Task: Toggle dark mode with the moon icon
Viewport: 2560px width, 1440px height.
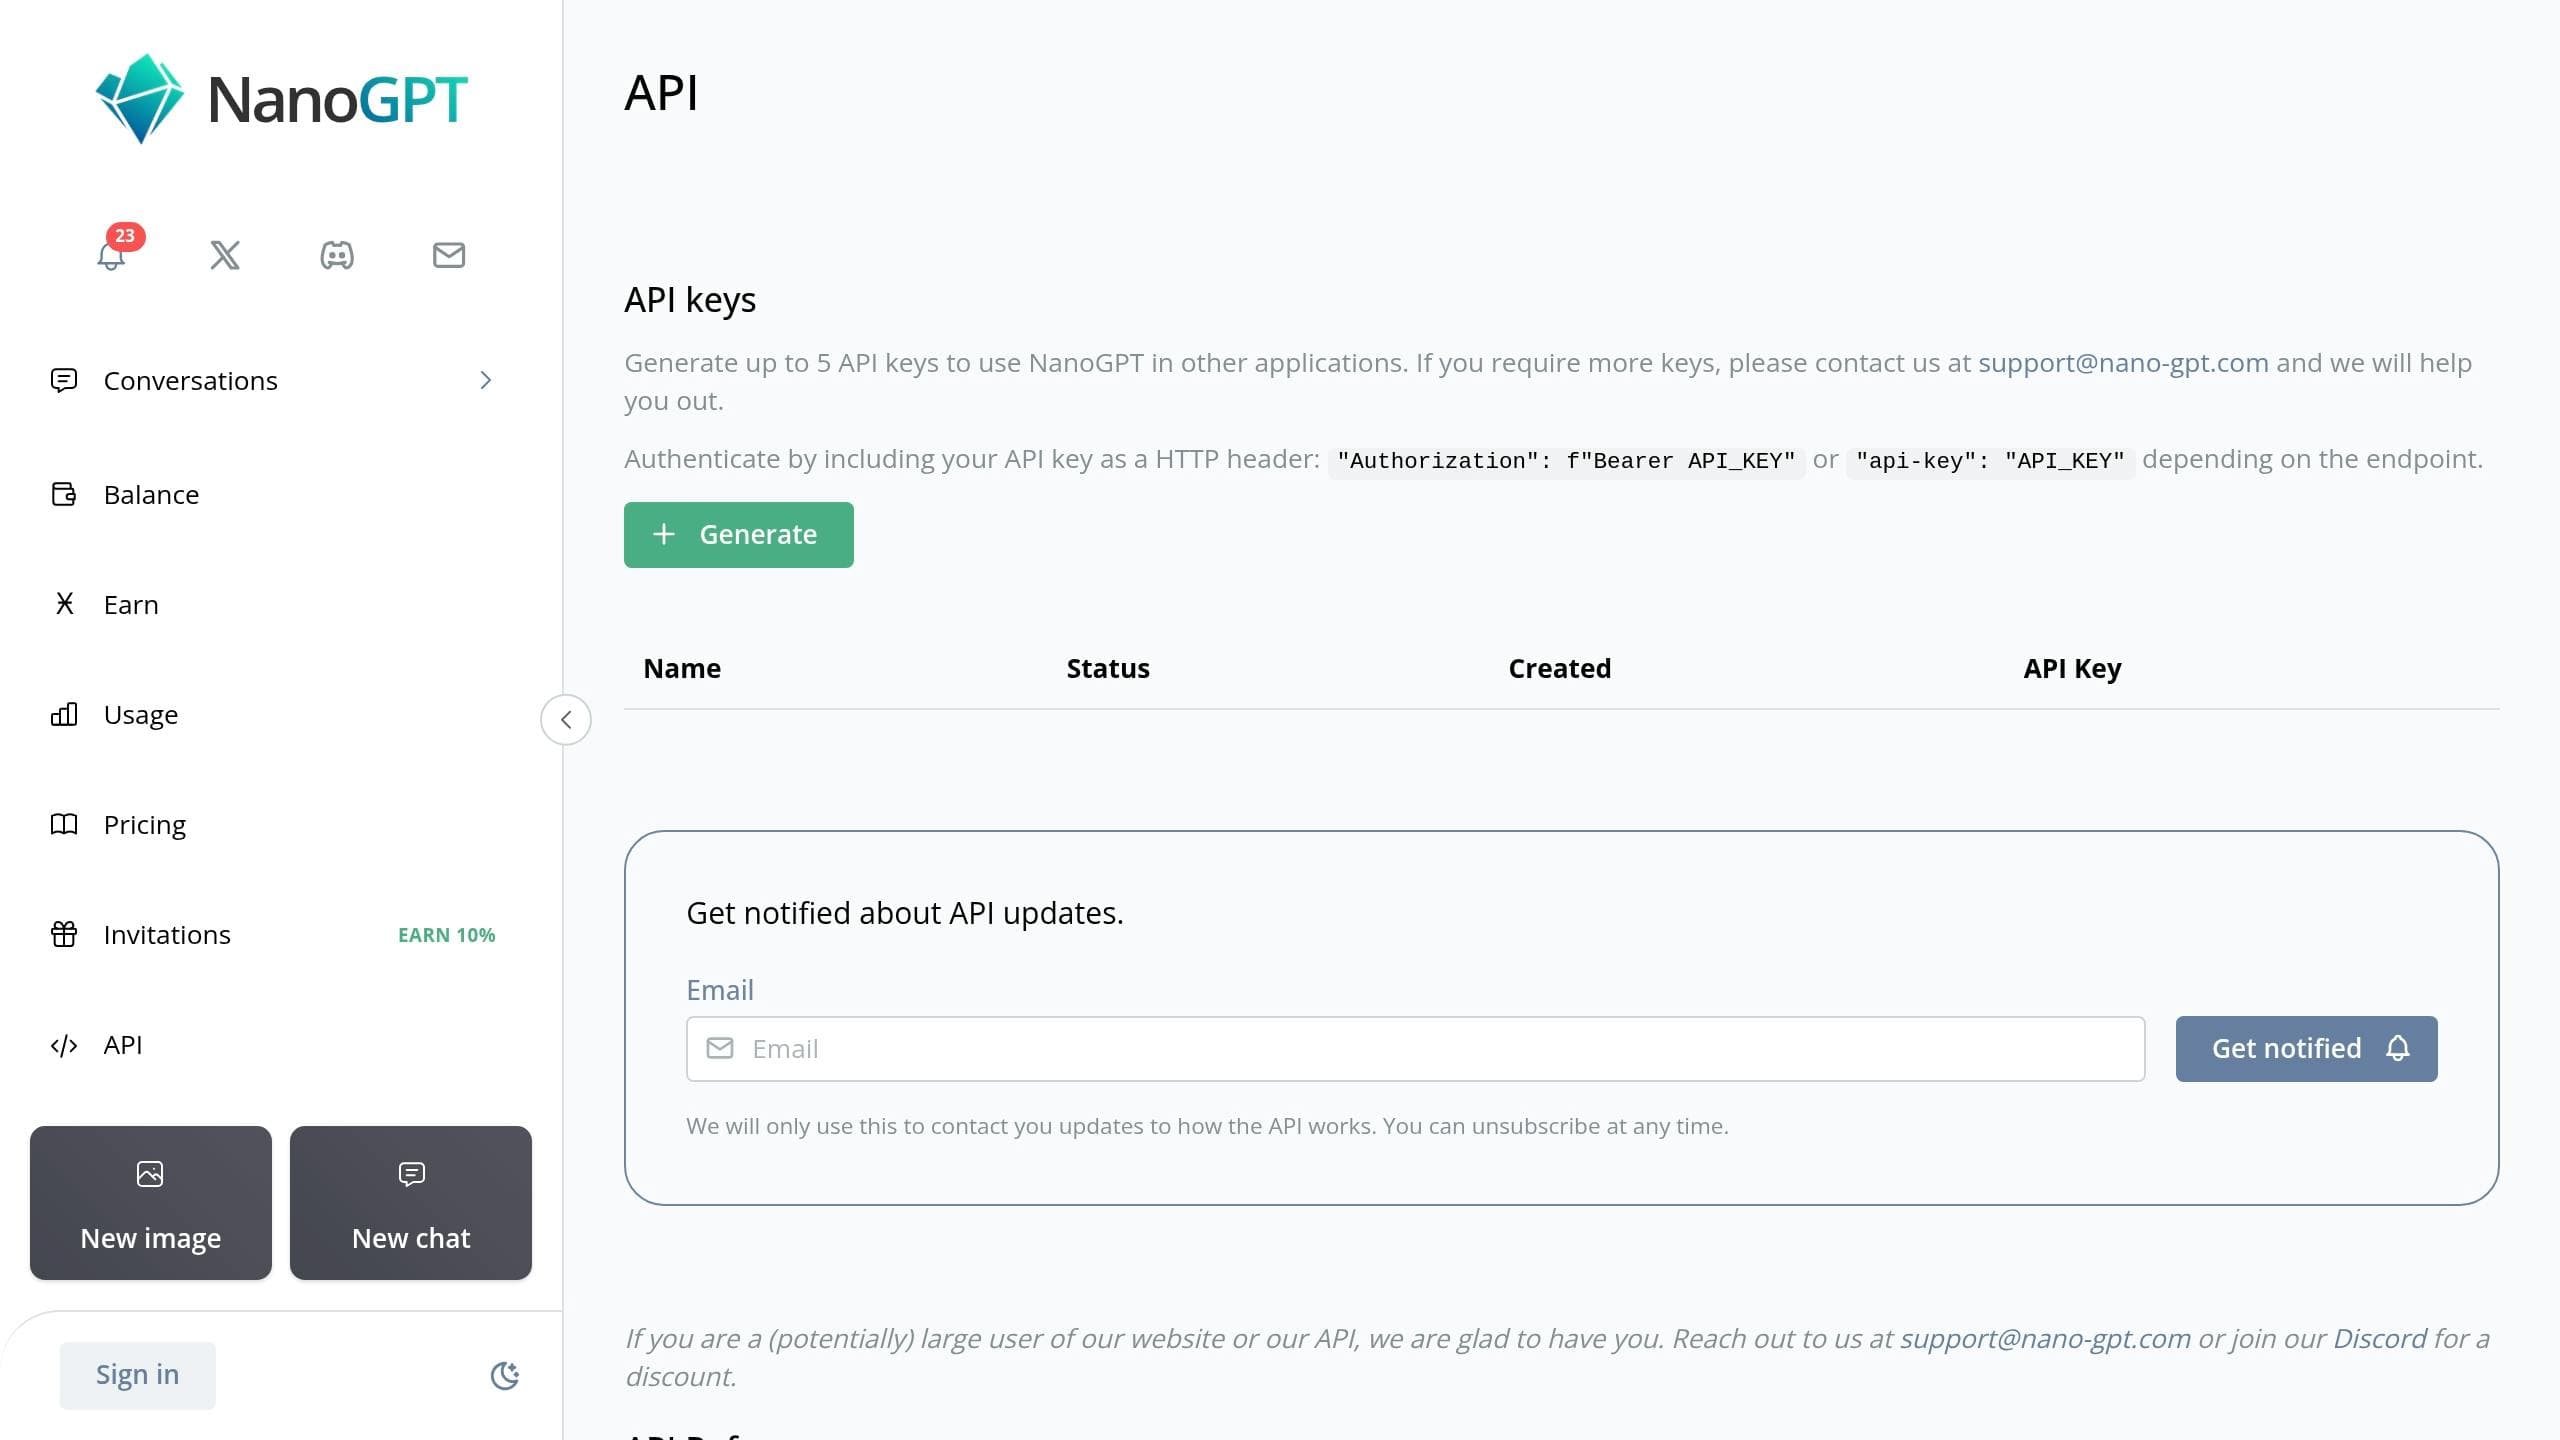Action: click(x=505, y=1376)
